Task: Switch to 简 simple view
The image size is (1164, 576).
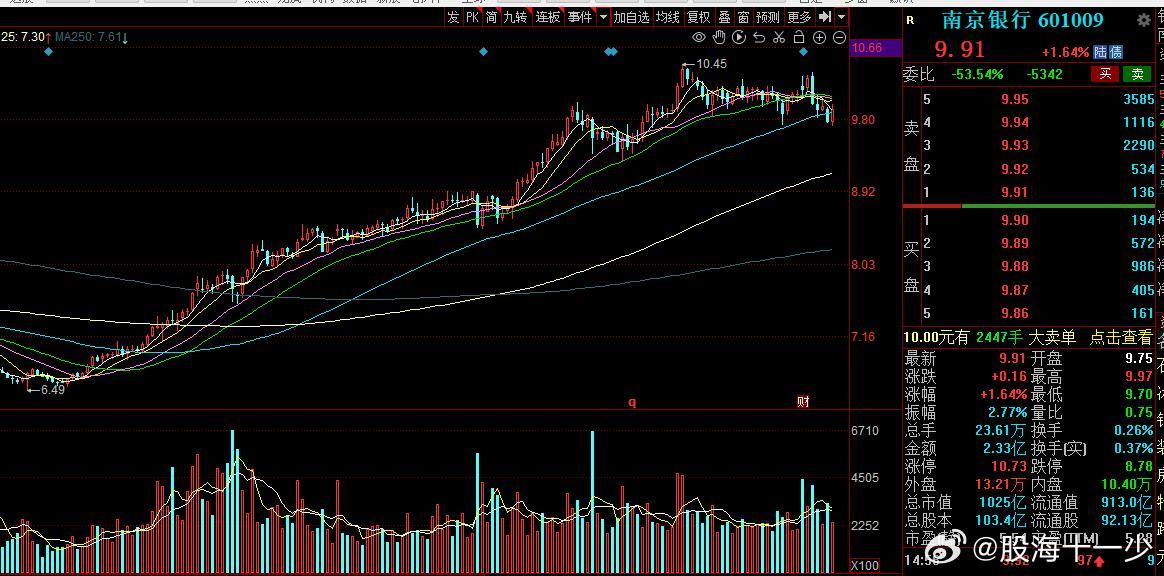Action: click(x=491, y=16)
